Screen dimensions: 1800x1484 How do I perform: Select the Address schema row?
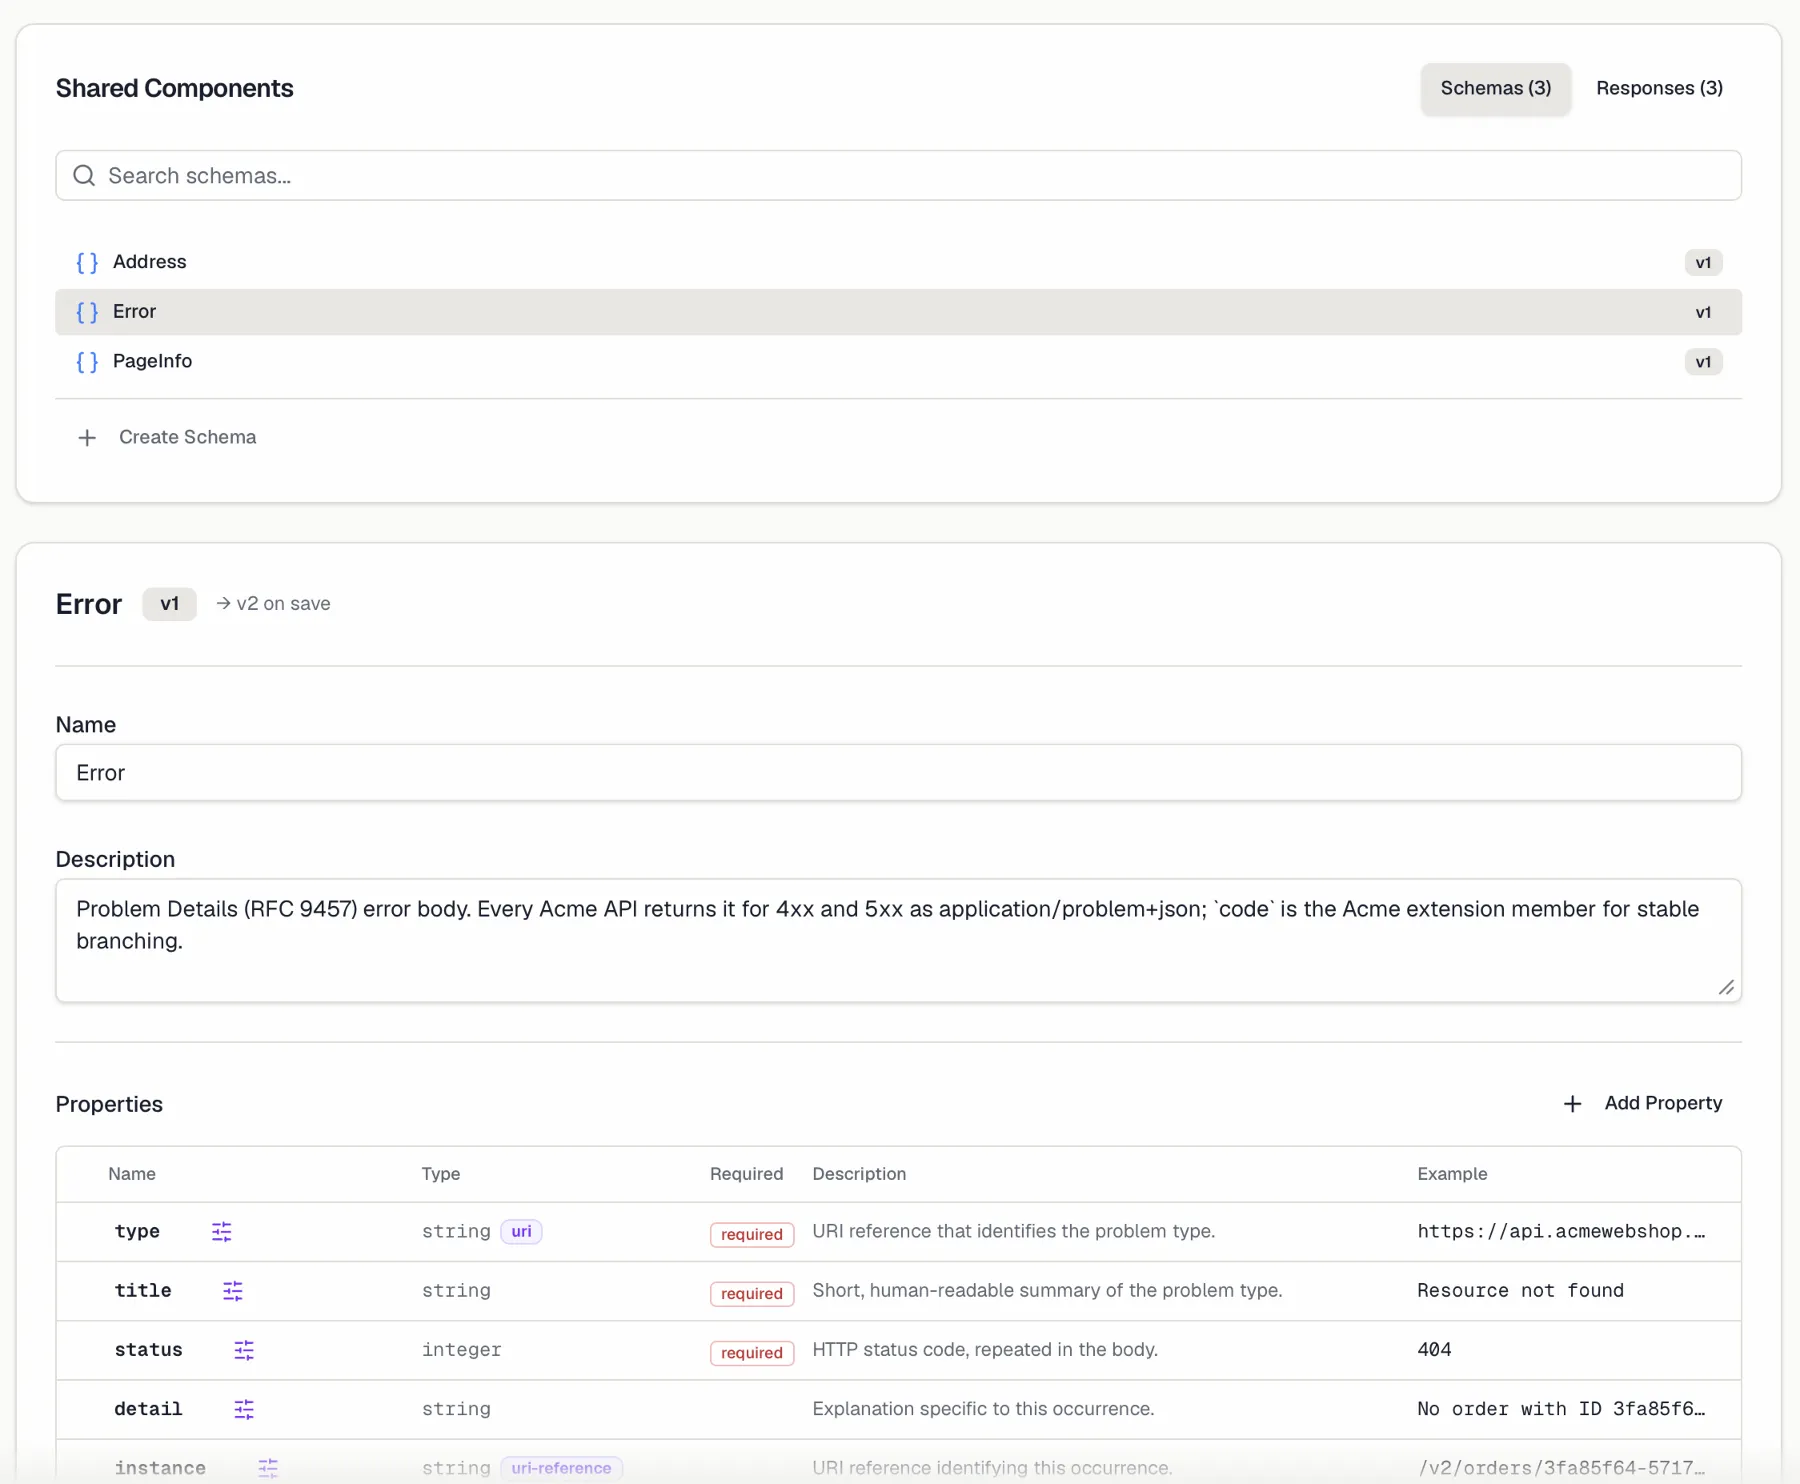click(898, 262)
